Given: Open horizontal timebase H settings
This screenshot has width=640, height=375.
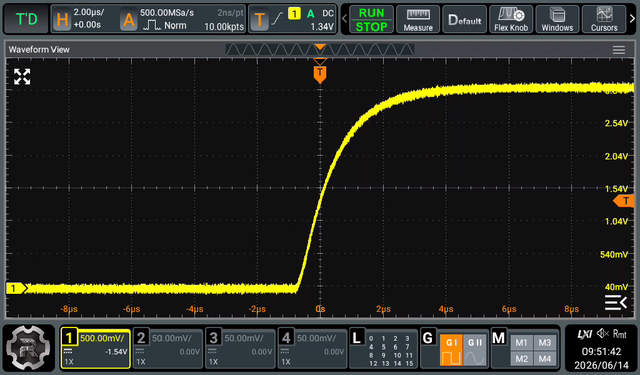Looking at the screenshot, I should tap(62, 19).
